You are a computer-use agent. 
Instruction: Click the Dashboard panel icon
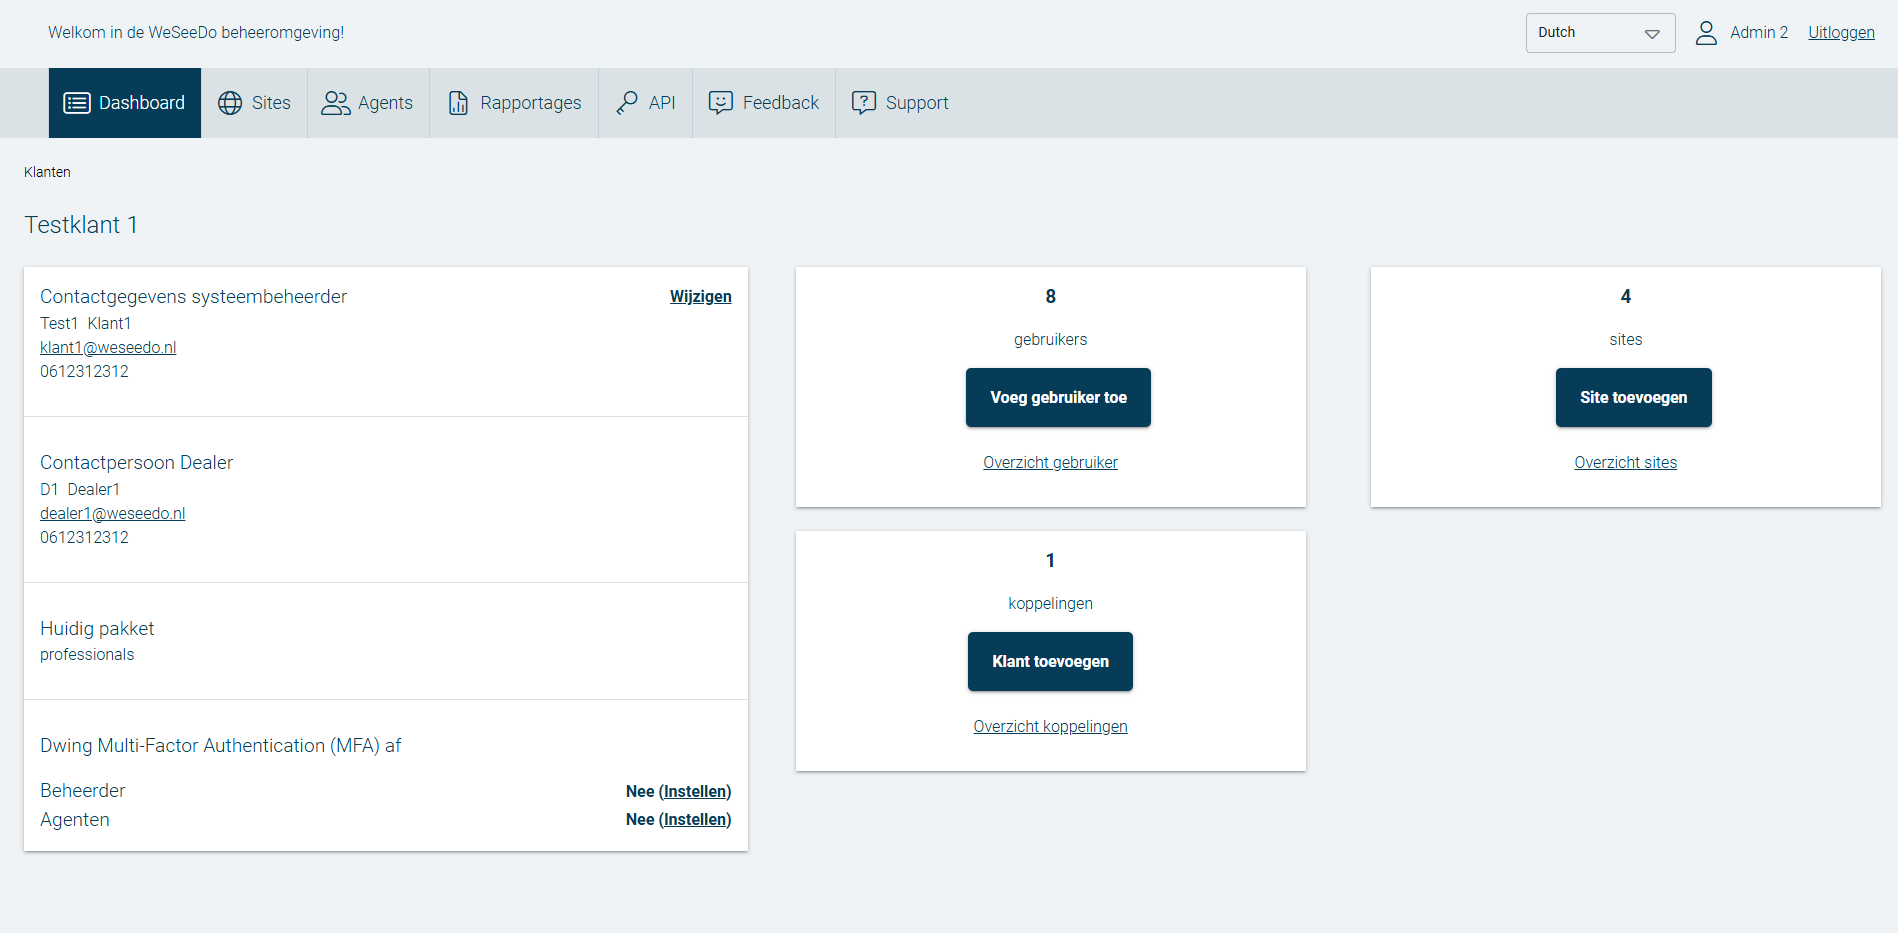(76, 102)
